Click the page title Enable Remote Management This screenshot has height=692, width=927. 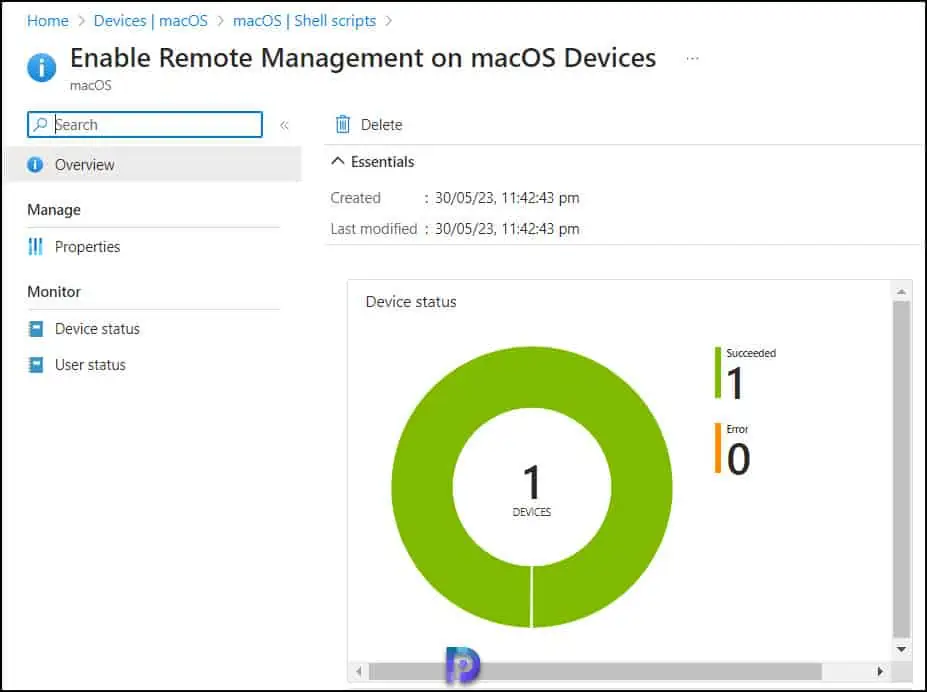pos(363,58)
